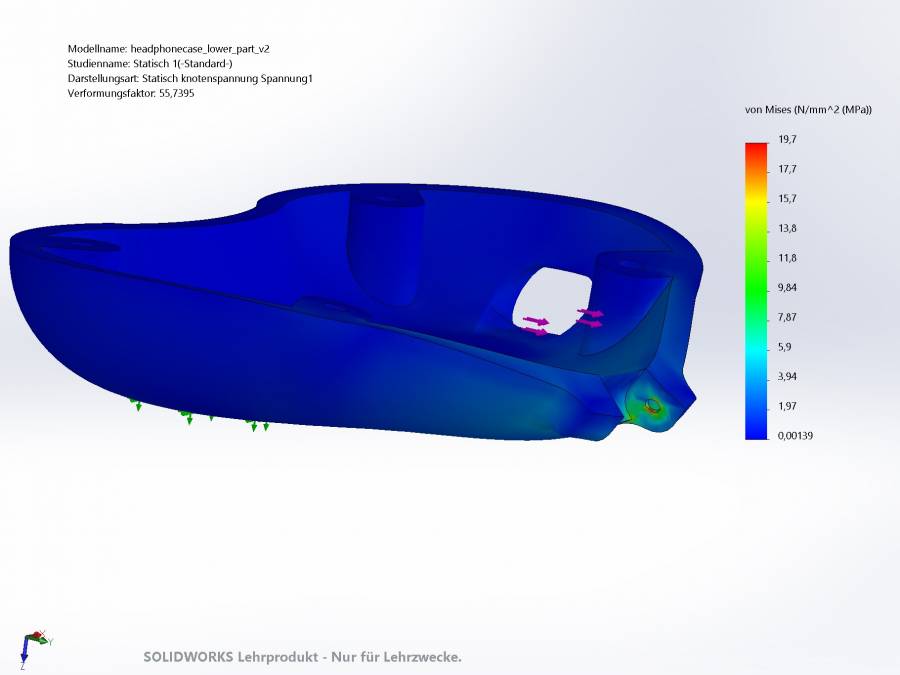
Task: Click the red top of the color legend
Action: 755,148
